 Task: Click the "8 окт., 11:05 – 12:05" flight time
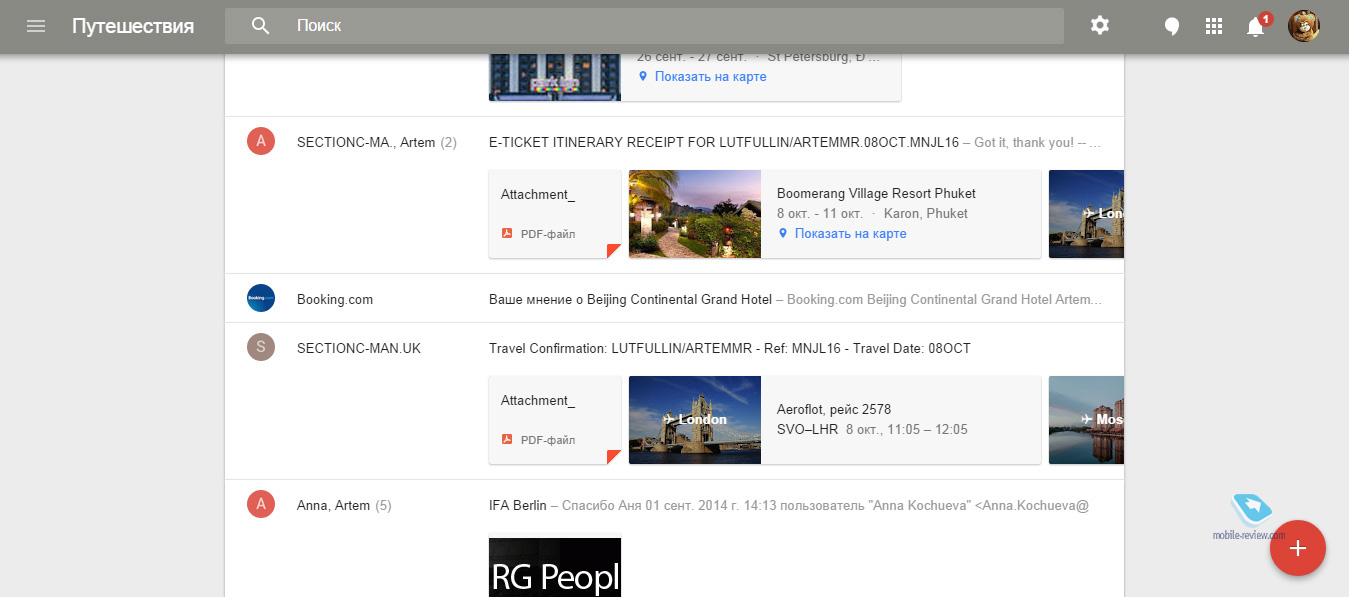click(x=907, y=430)
